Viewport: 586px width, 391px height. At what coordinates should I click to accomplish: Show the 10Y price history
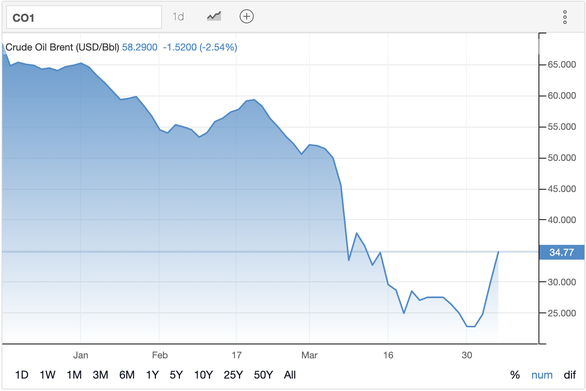203,375
